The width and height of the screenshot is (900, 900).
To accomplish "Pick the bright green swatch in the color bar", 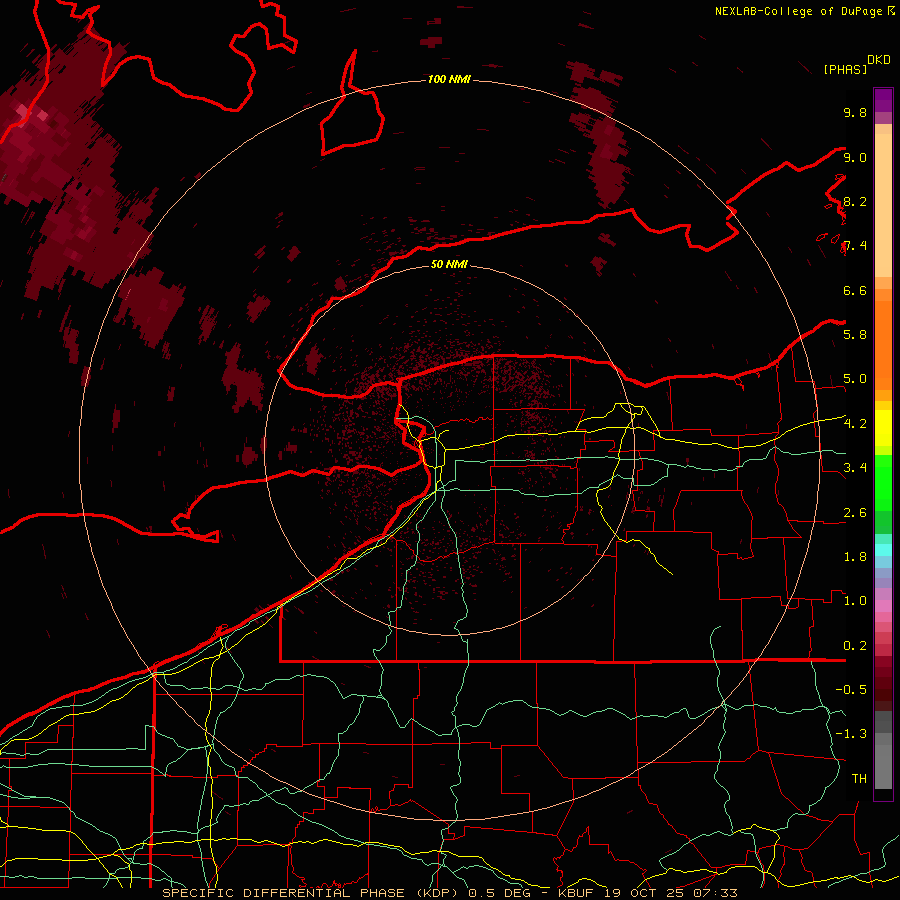I will tap(883, 488).
